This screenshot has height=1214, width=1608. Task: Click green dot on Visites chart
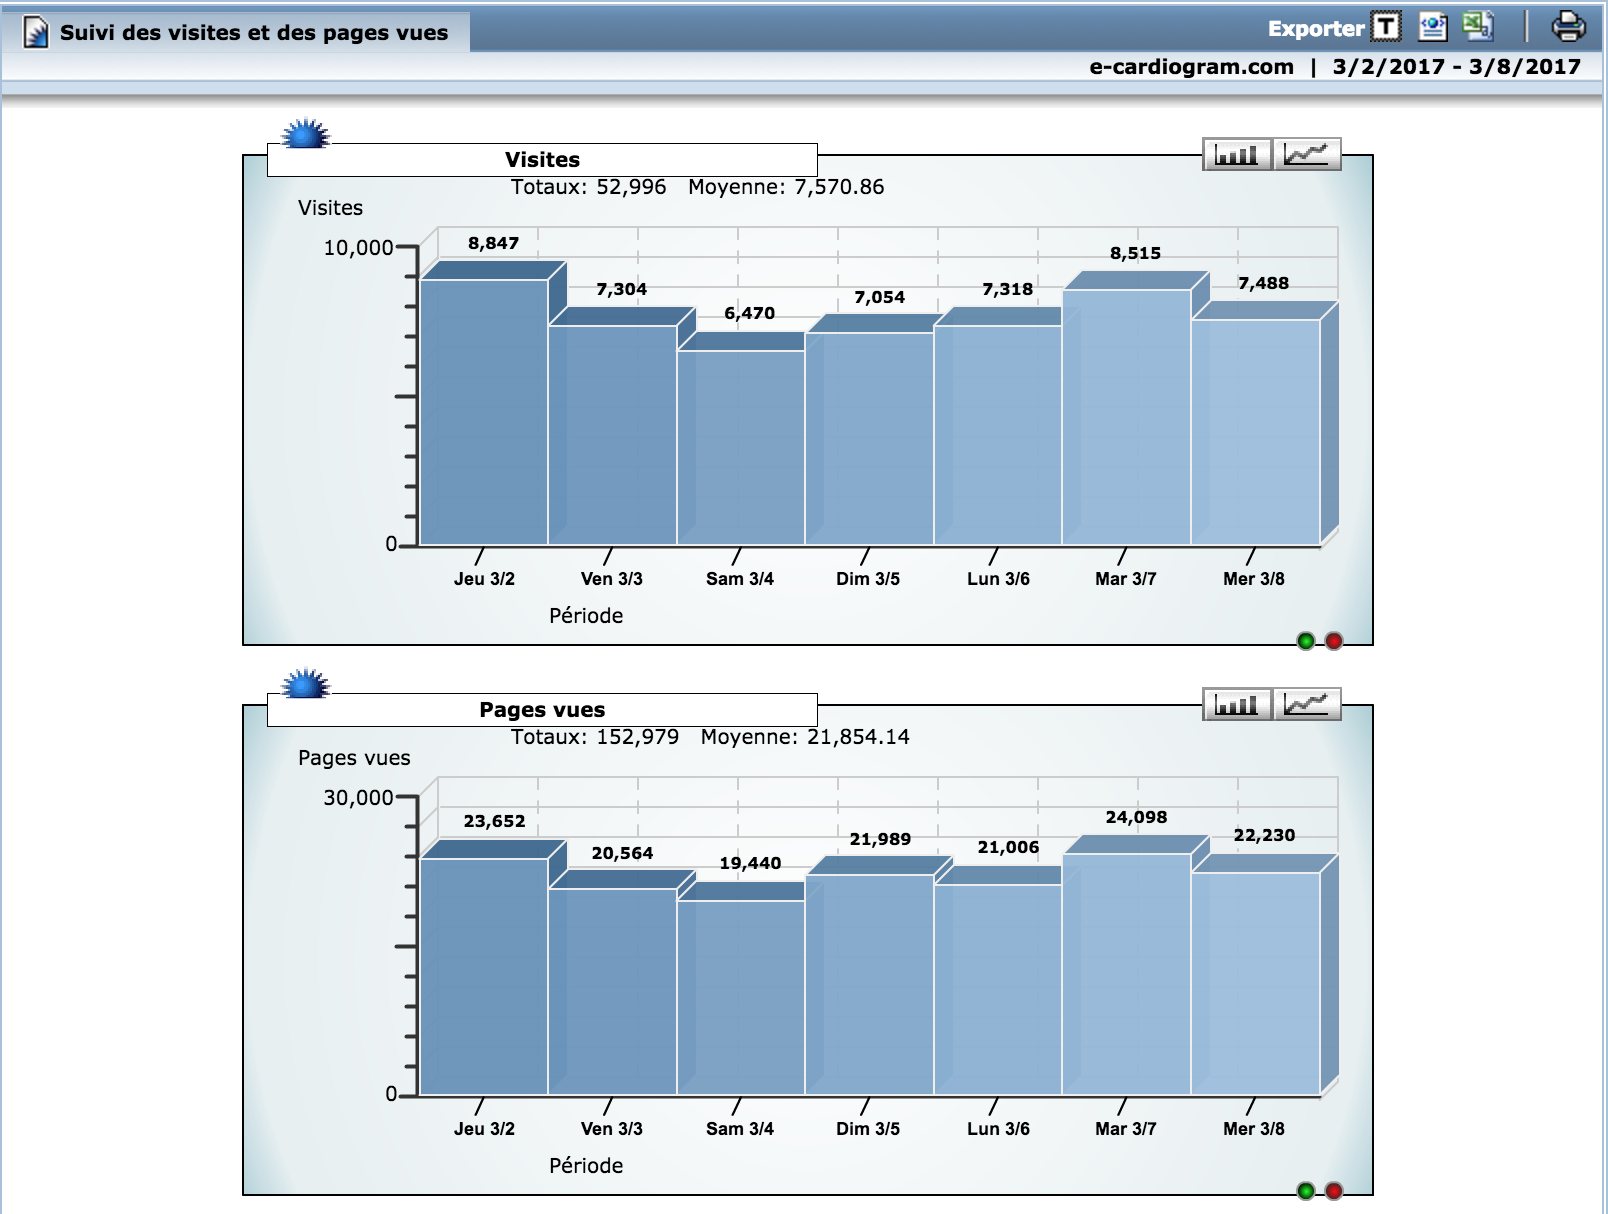coord(1305,641)
